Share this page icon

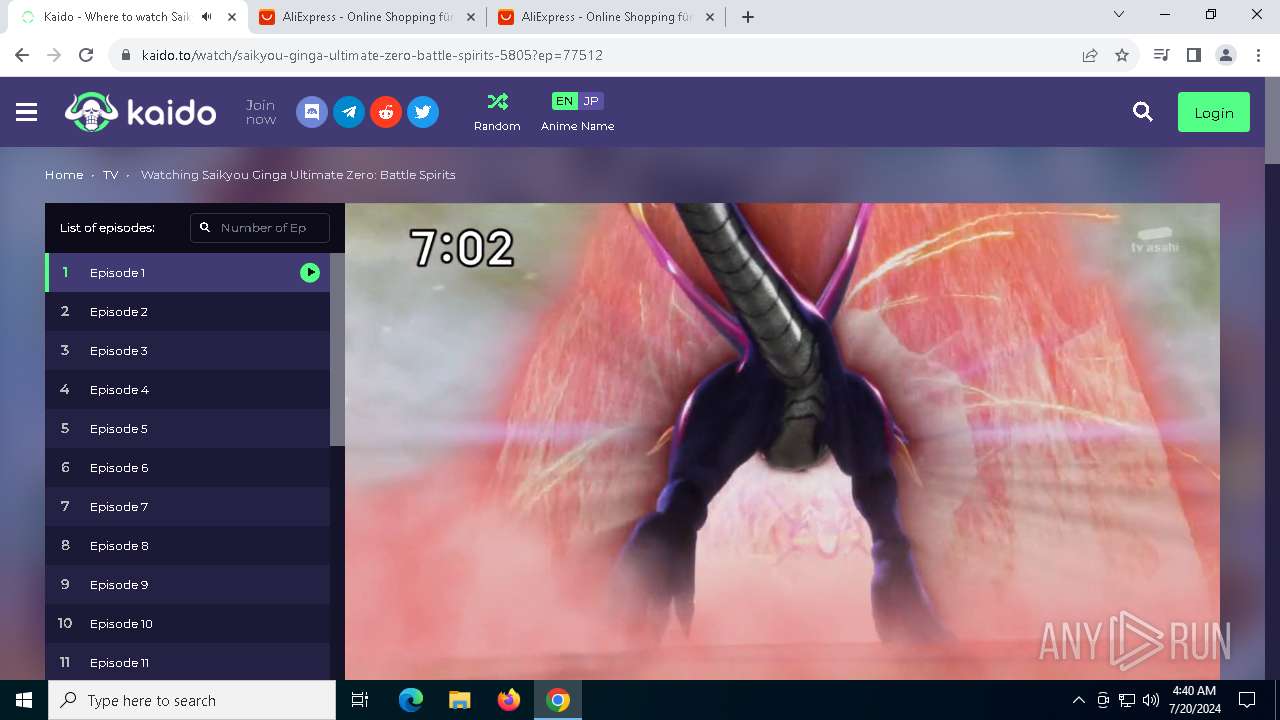pyautogui.click(x=1090, y=55)
